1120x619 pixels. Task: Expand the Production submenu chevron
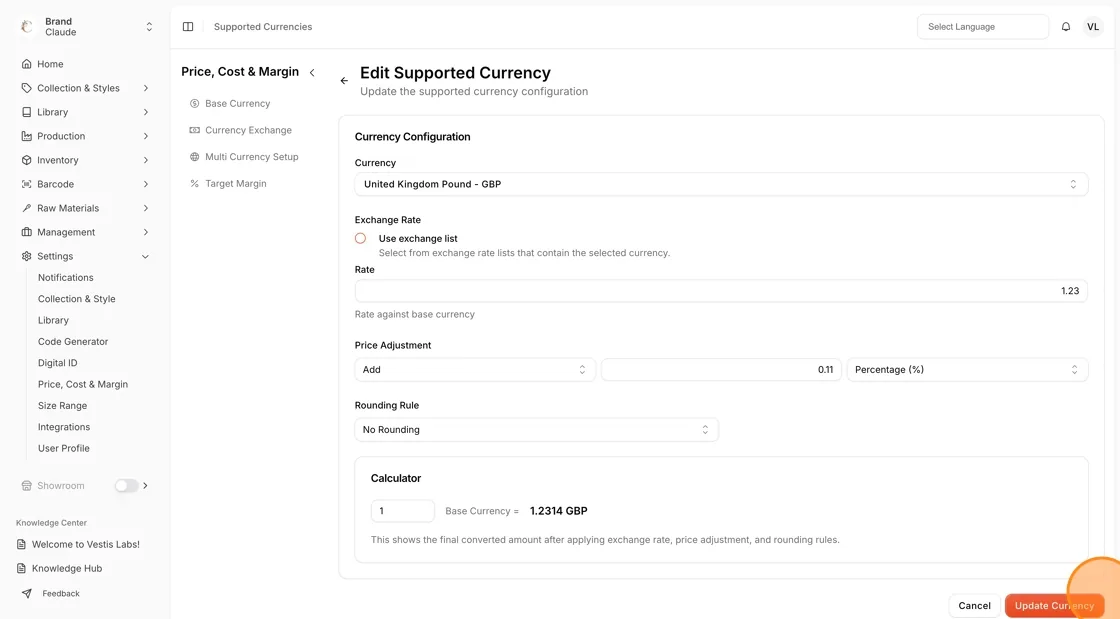146,136
